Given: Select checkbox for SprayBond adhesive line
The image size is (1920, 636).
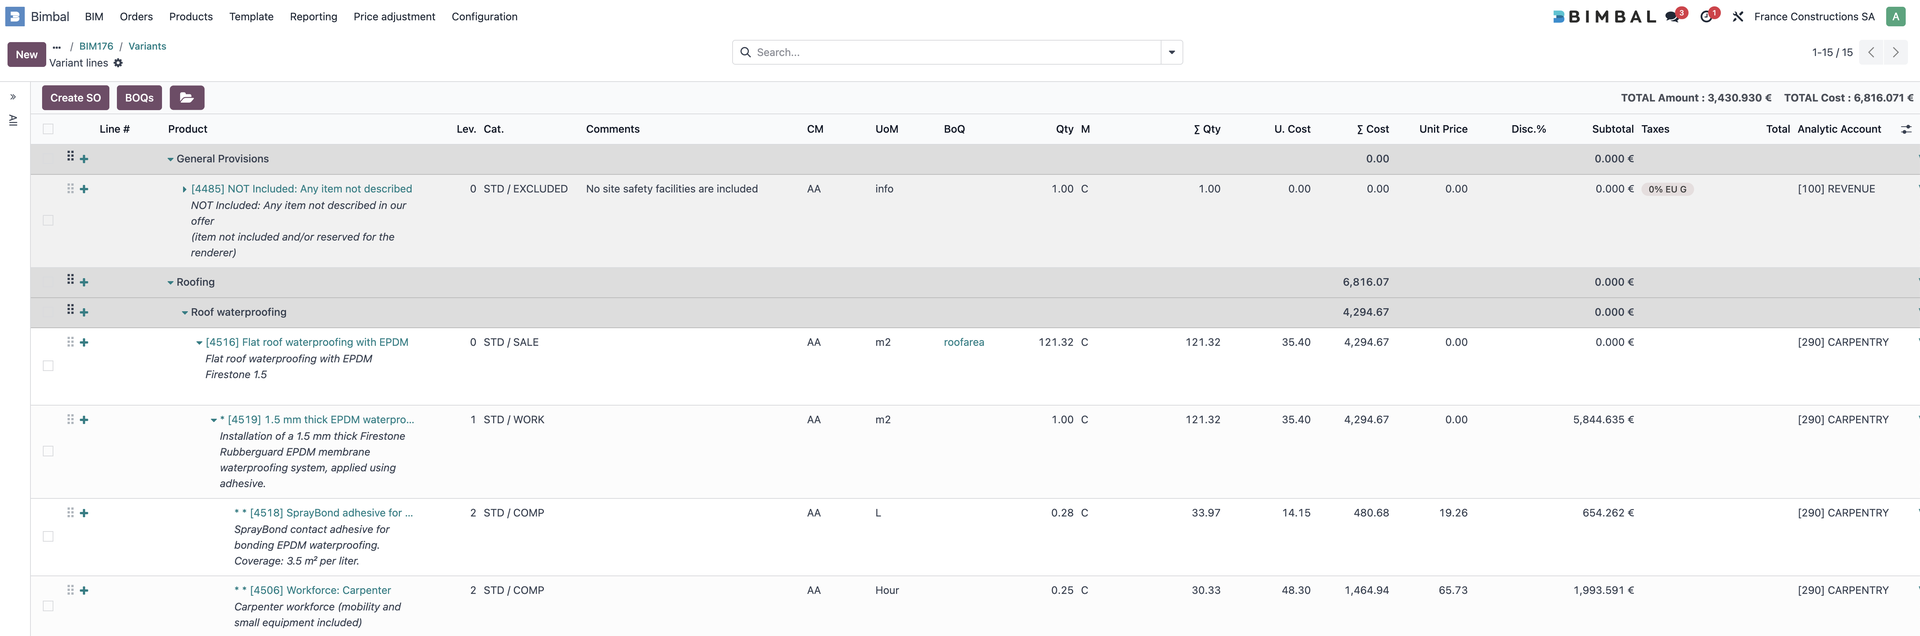Looking at the screenshot, I should coord(48,537).
